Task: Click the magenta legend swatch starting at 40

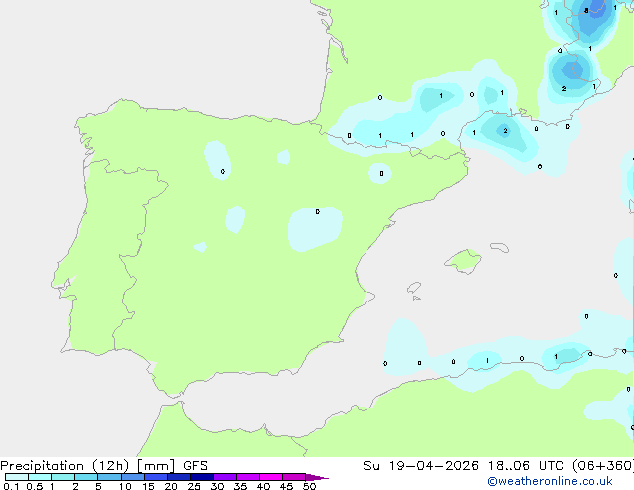Action: pos(271,477)
